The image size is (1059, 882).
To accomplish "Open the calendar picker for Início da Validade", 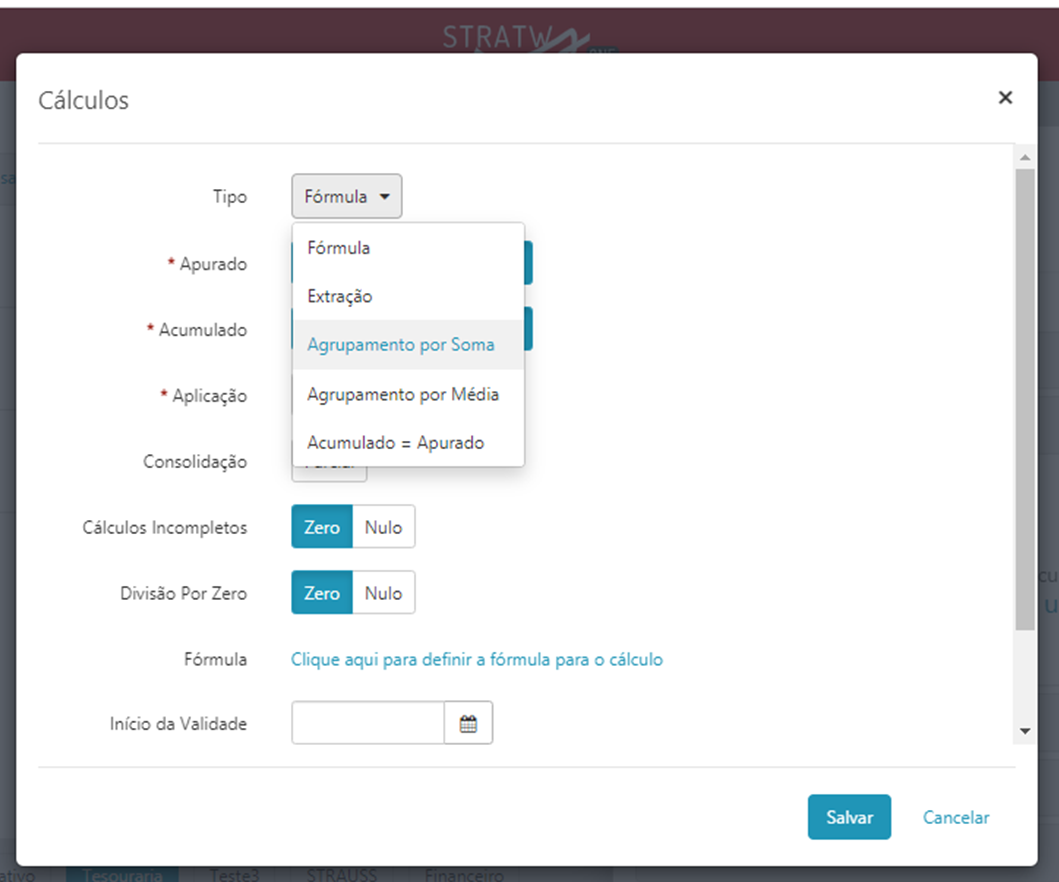I will pos(468,723).
